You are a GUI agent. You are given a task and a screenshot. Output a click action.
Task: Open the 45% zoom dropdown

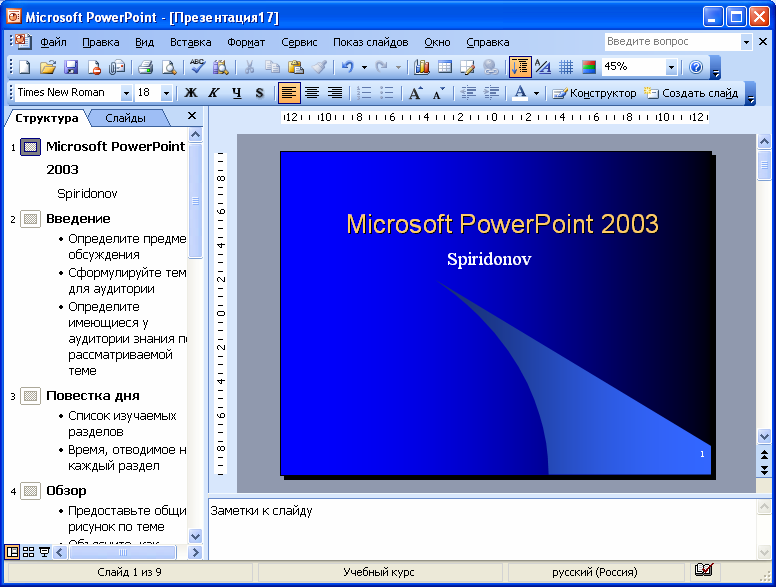(671, 68)
